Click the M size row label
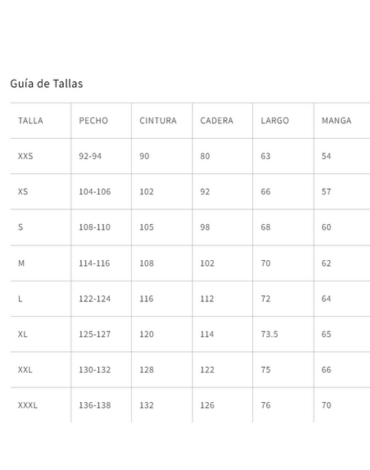Image resolution: width=370 pixels, height=470 pixels. pos(21,263)
